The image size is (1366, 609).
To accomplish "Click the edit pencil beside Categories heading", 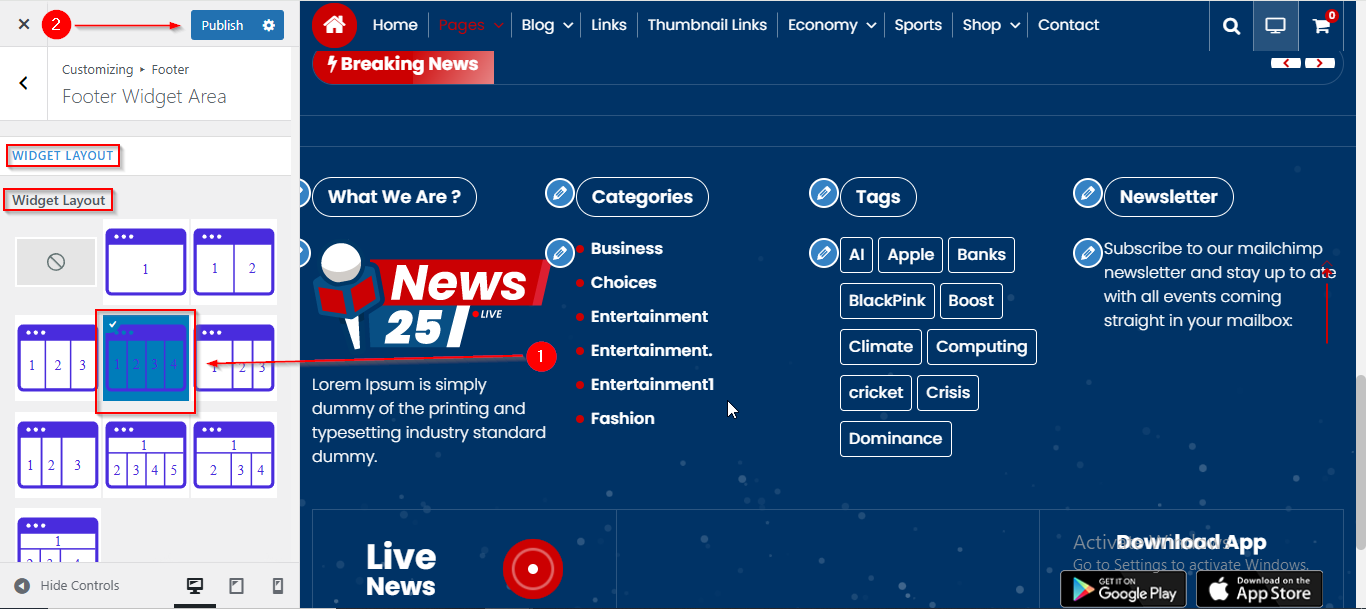I will [560, 194].
